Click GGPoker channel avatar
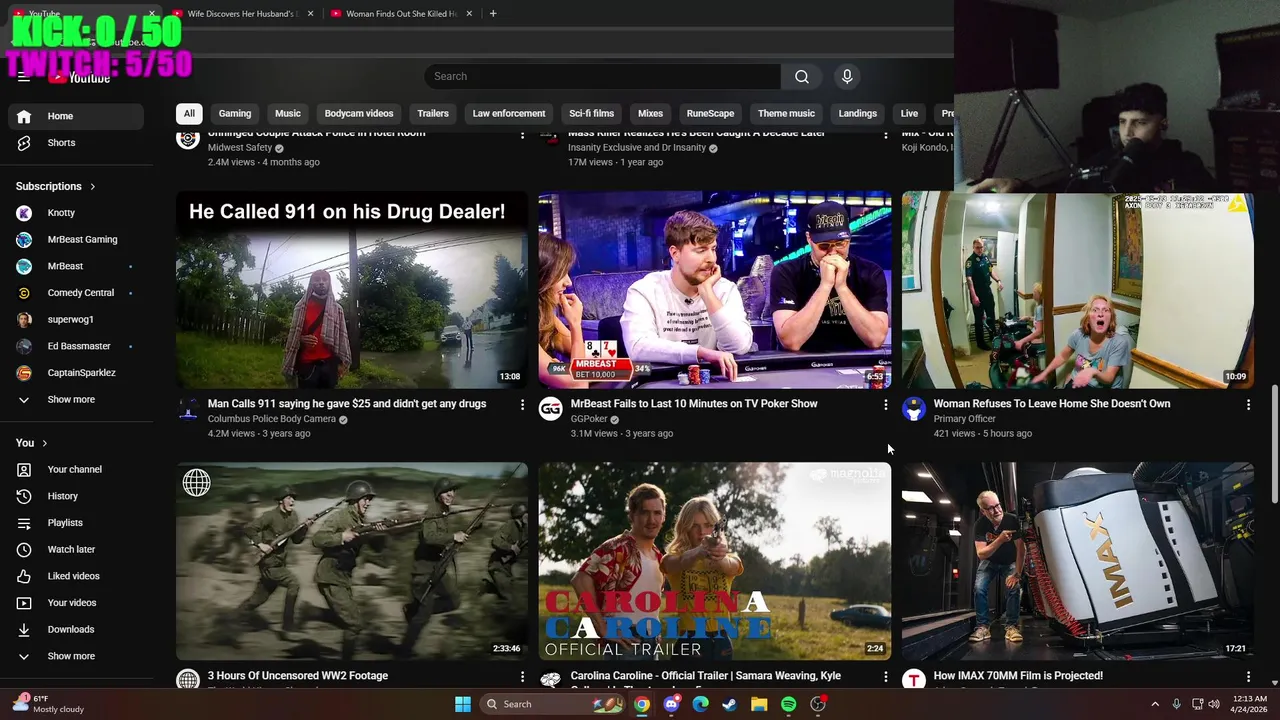This screenshot has width=1280, height=720. 551,409
